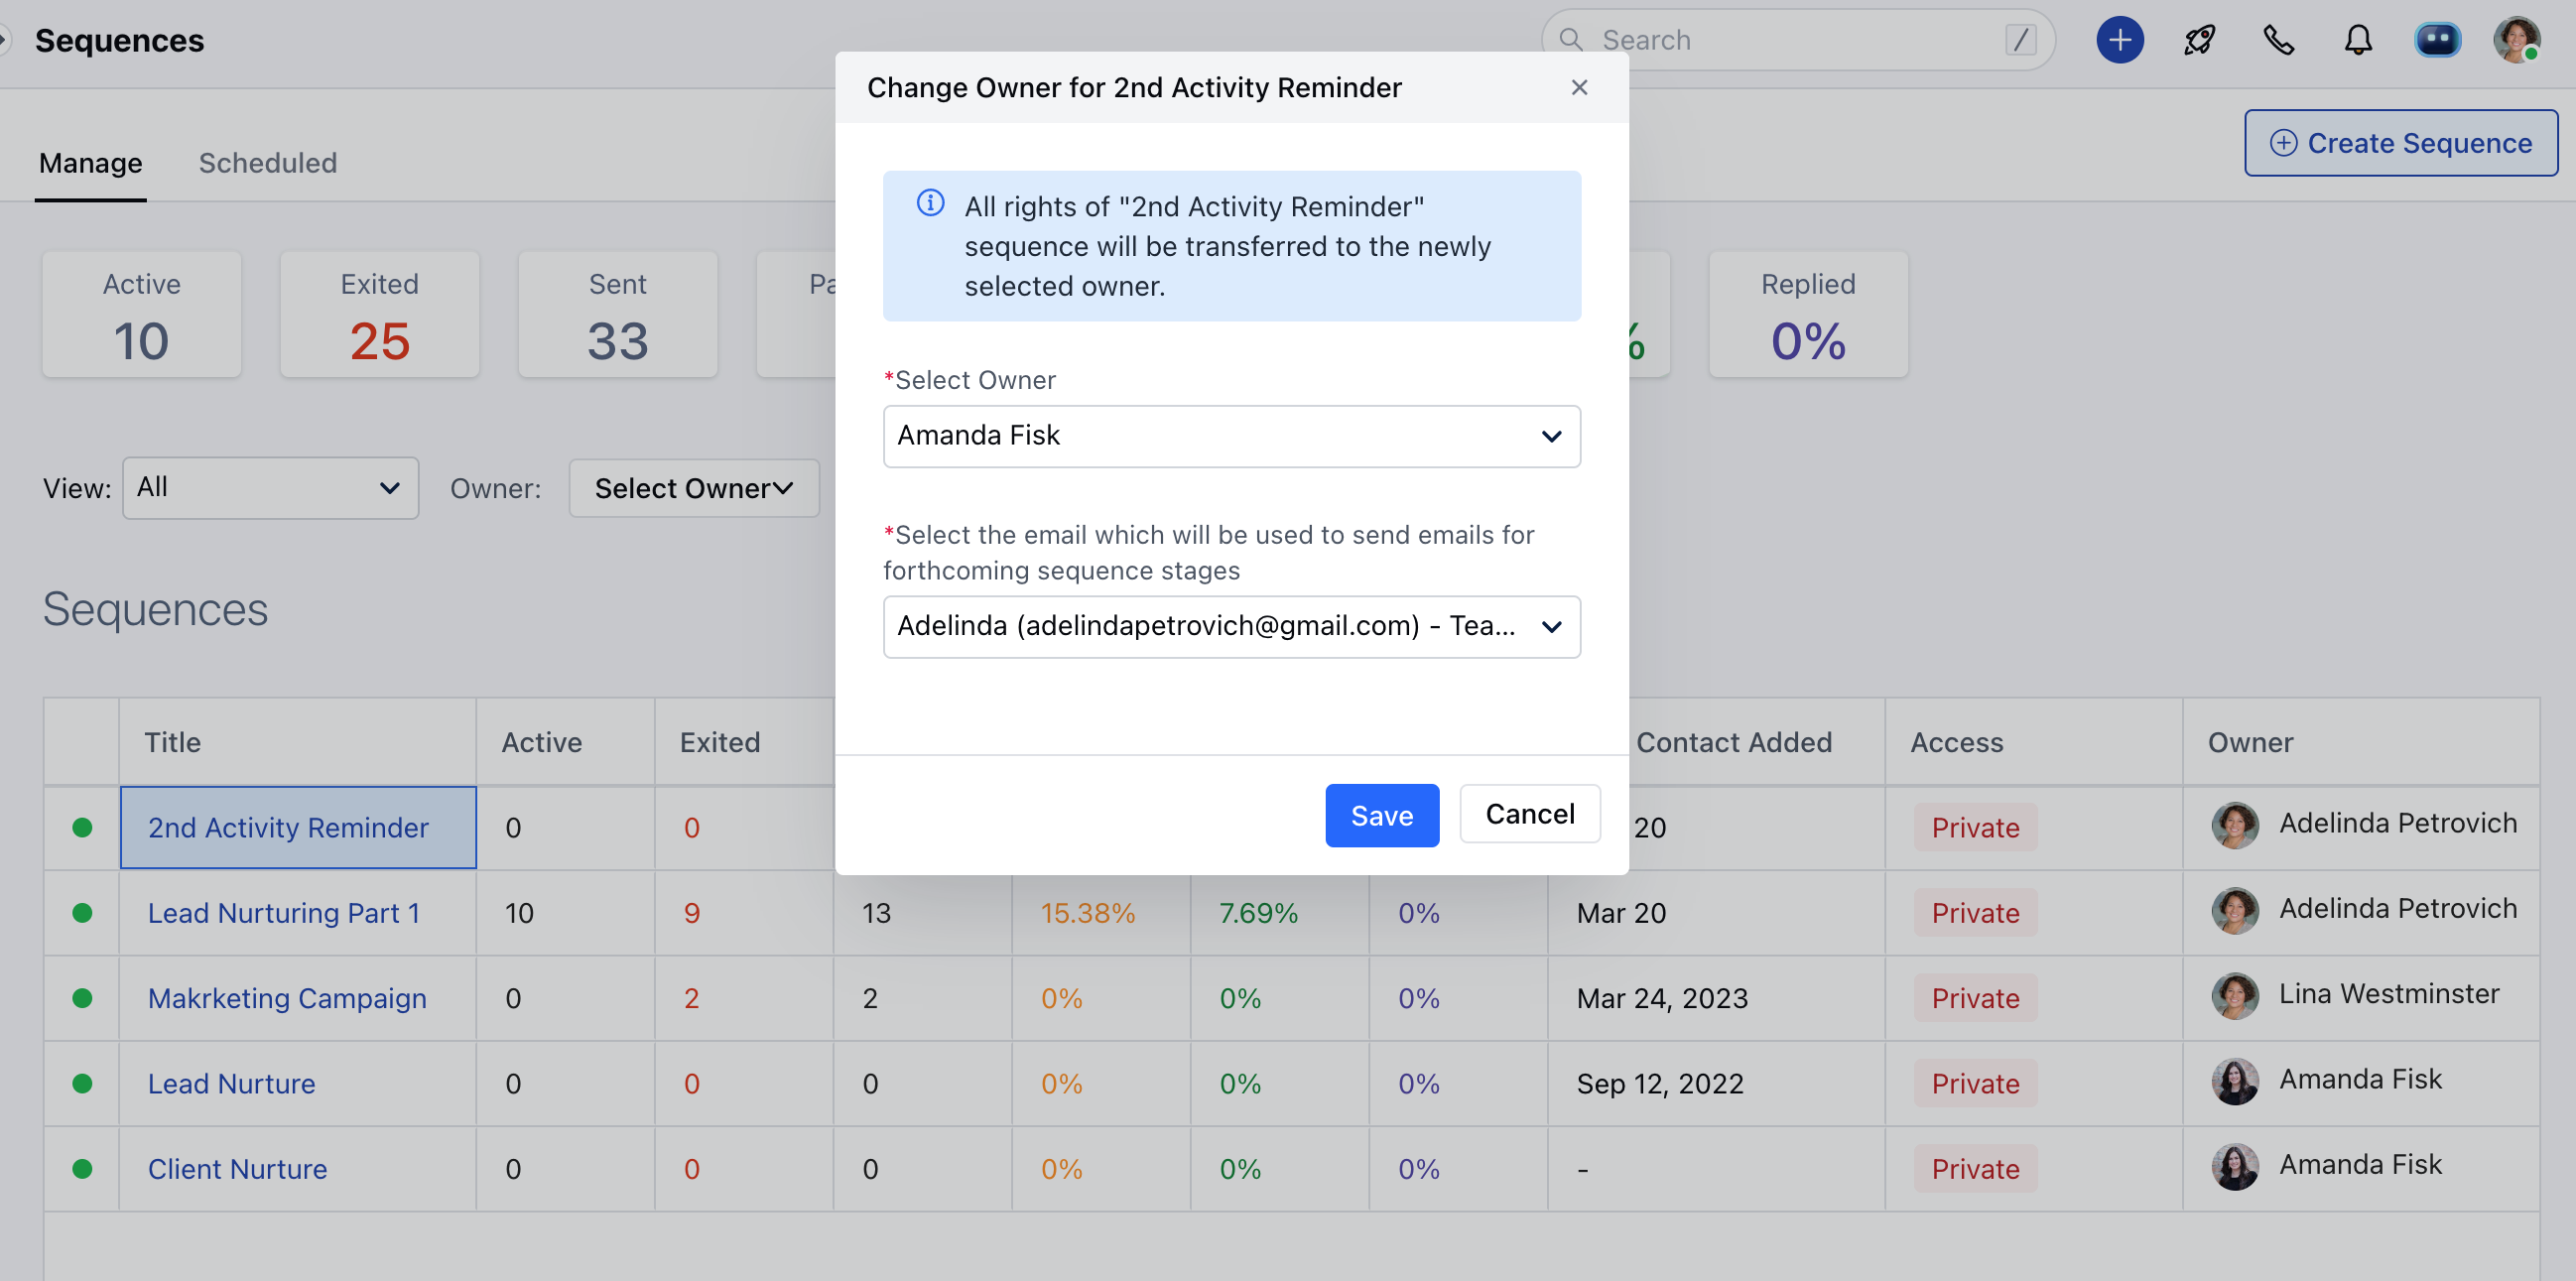Open the Owner filter Select Owner dropdown
2576x1281 pixels.
pyautogui.click(x=694, y=488)
